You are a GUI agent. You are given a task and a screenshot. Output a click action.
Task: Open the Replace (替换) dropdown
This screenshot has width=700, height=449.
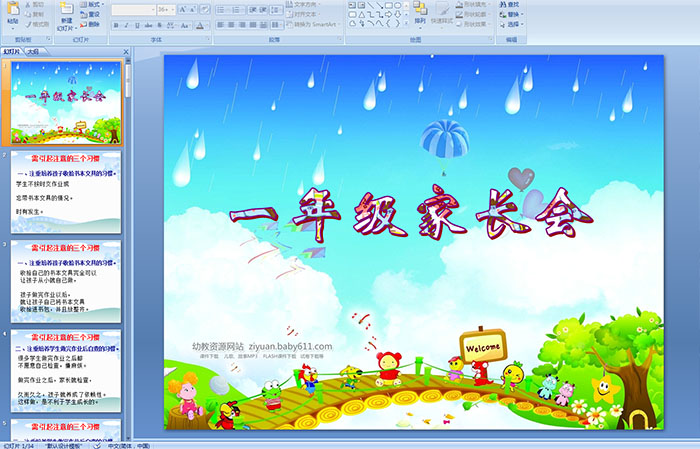coord(512,14)
